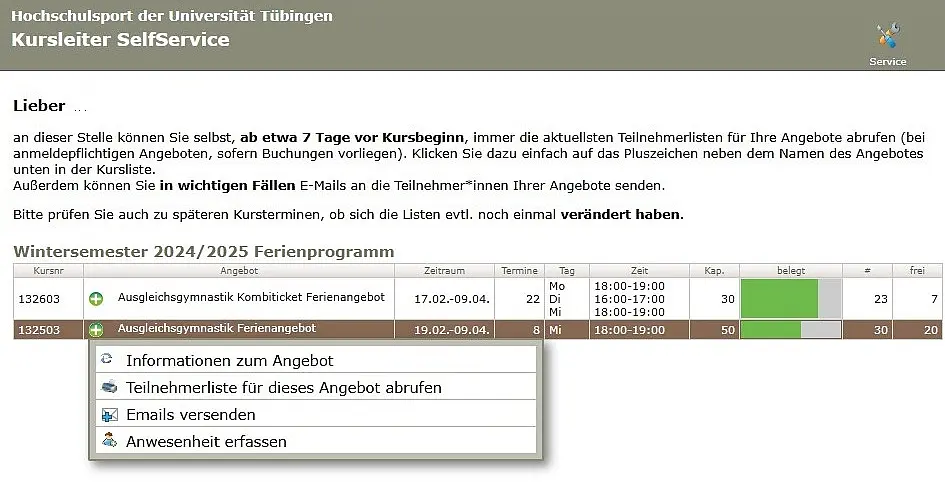Screen dimensions: 945x484
Task: Click the Kursnr column header
Action: (49, 271)
